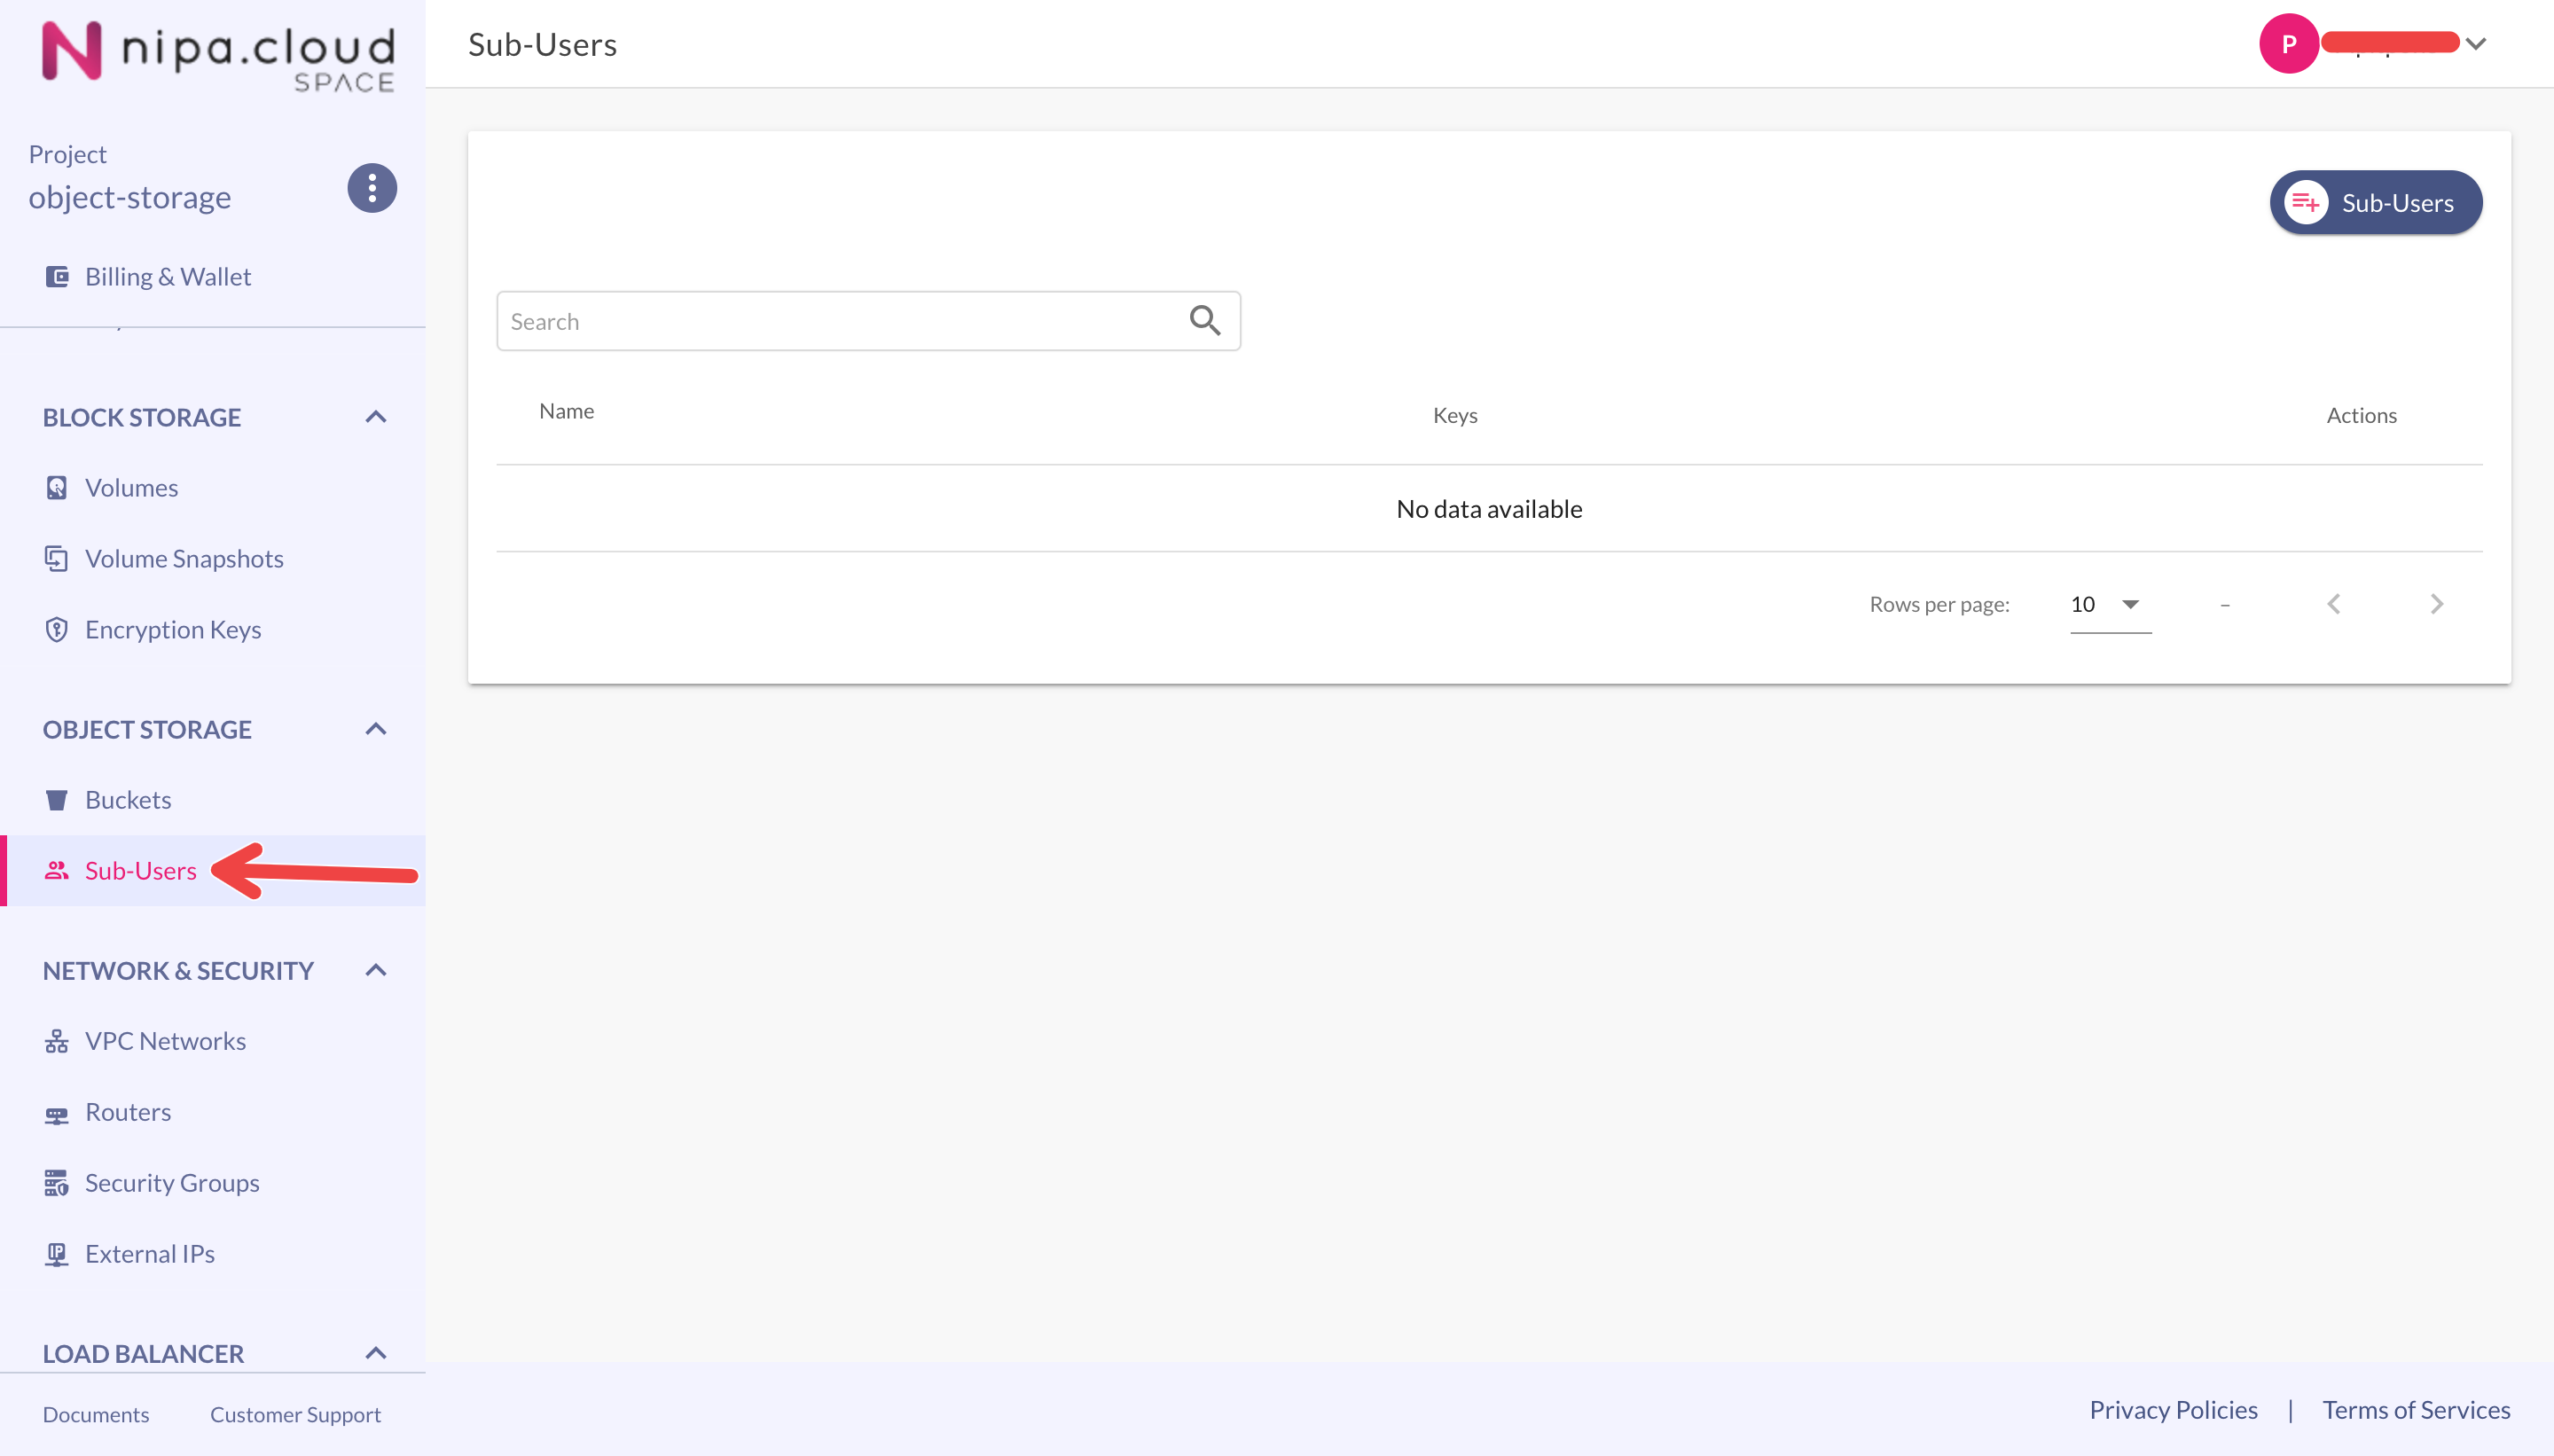Open the Customer Support link
The width and height of the screenshot is (2554, 1456).
(295, 1415)
